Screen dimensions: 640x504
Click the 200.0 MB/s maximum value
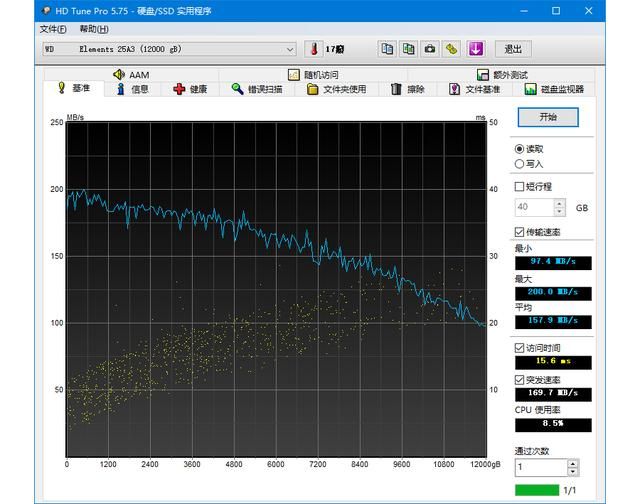coord(553,293)
